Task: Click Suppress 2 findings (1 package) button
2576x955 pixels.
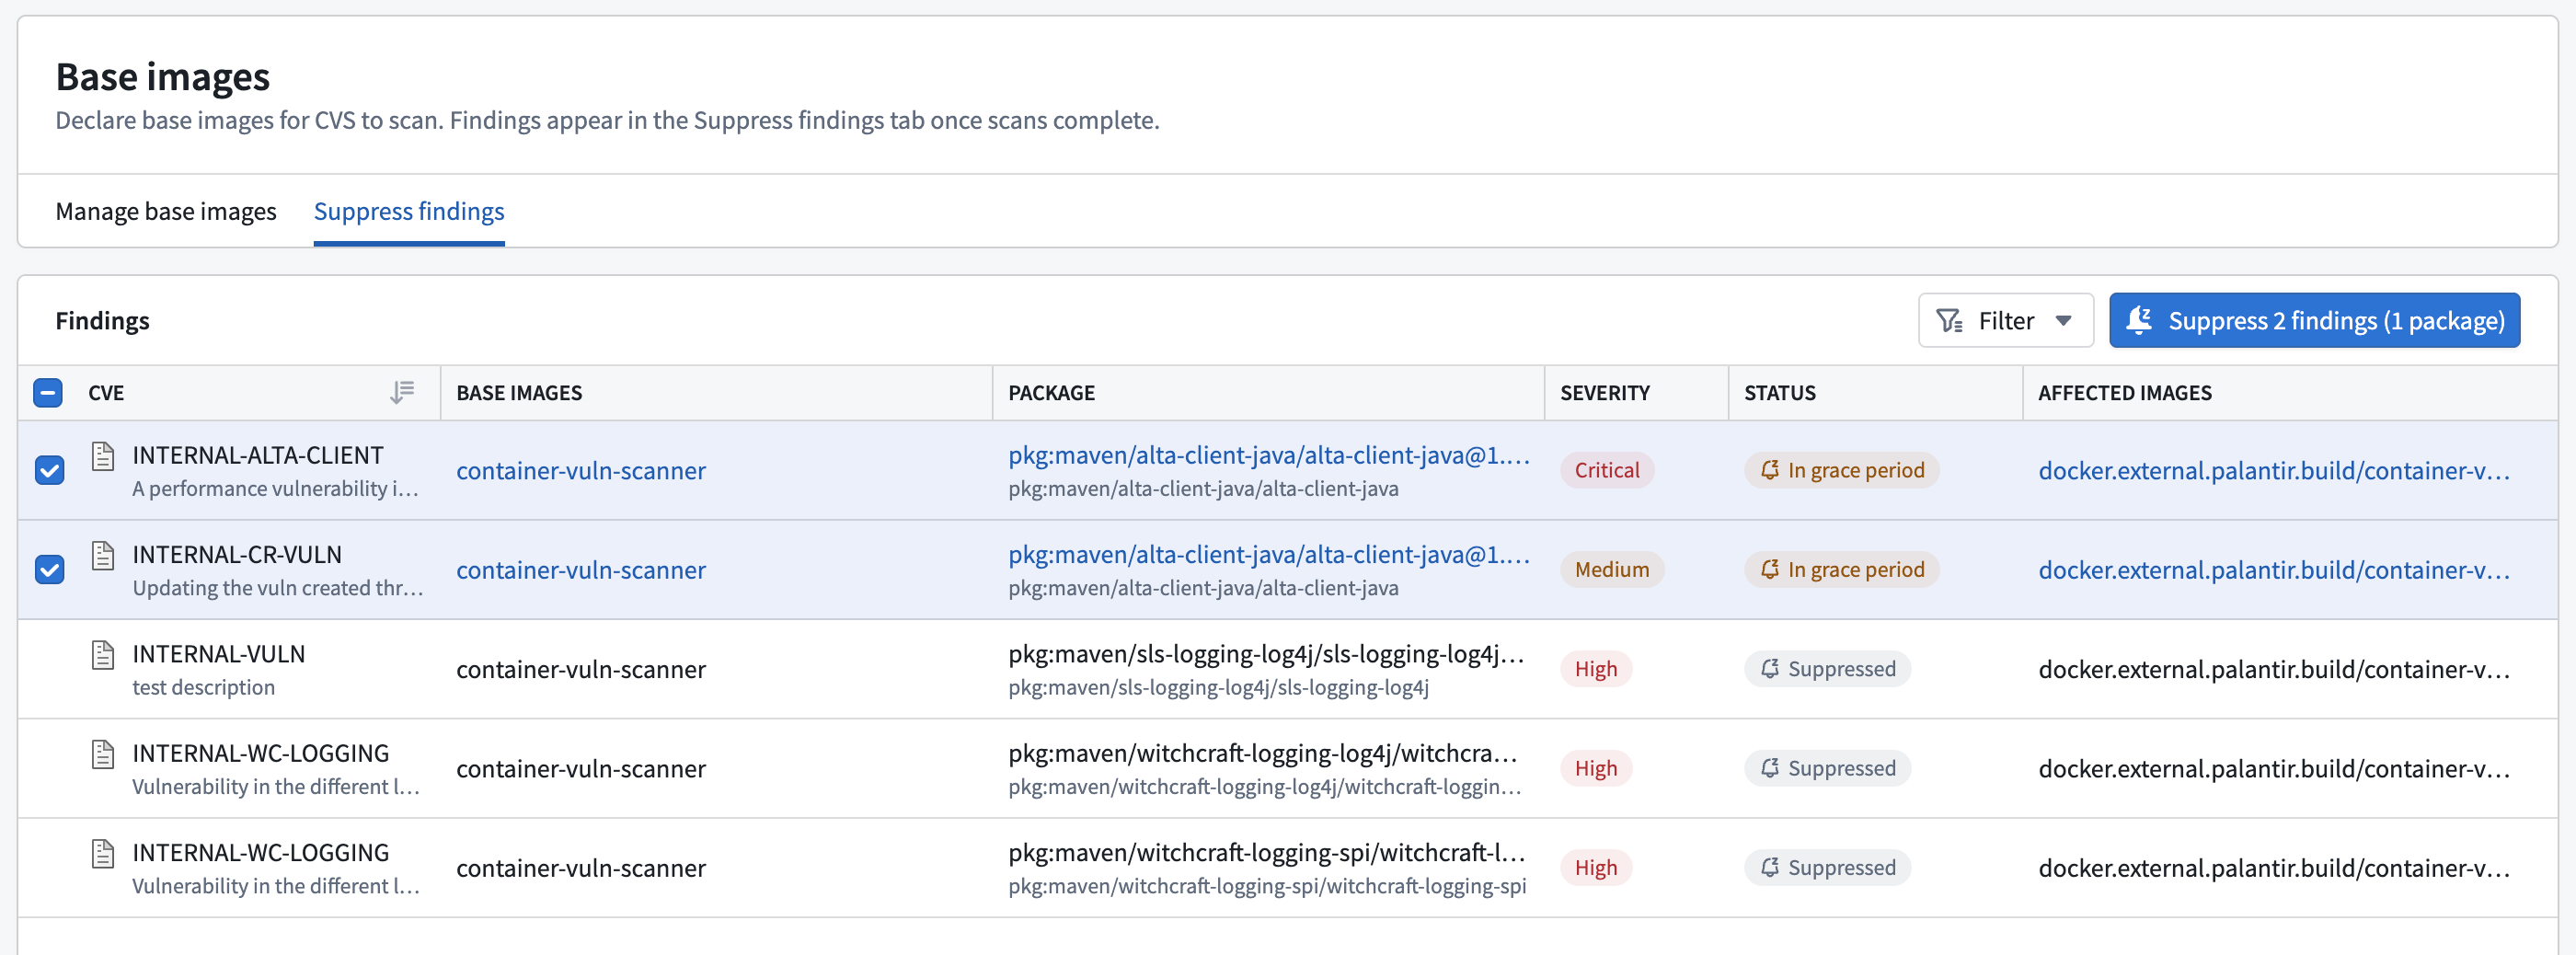Action: click(x=2314, y=320)
